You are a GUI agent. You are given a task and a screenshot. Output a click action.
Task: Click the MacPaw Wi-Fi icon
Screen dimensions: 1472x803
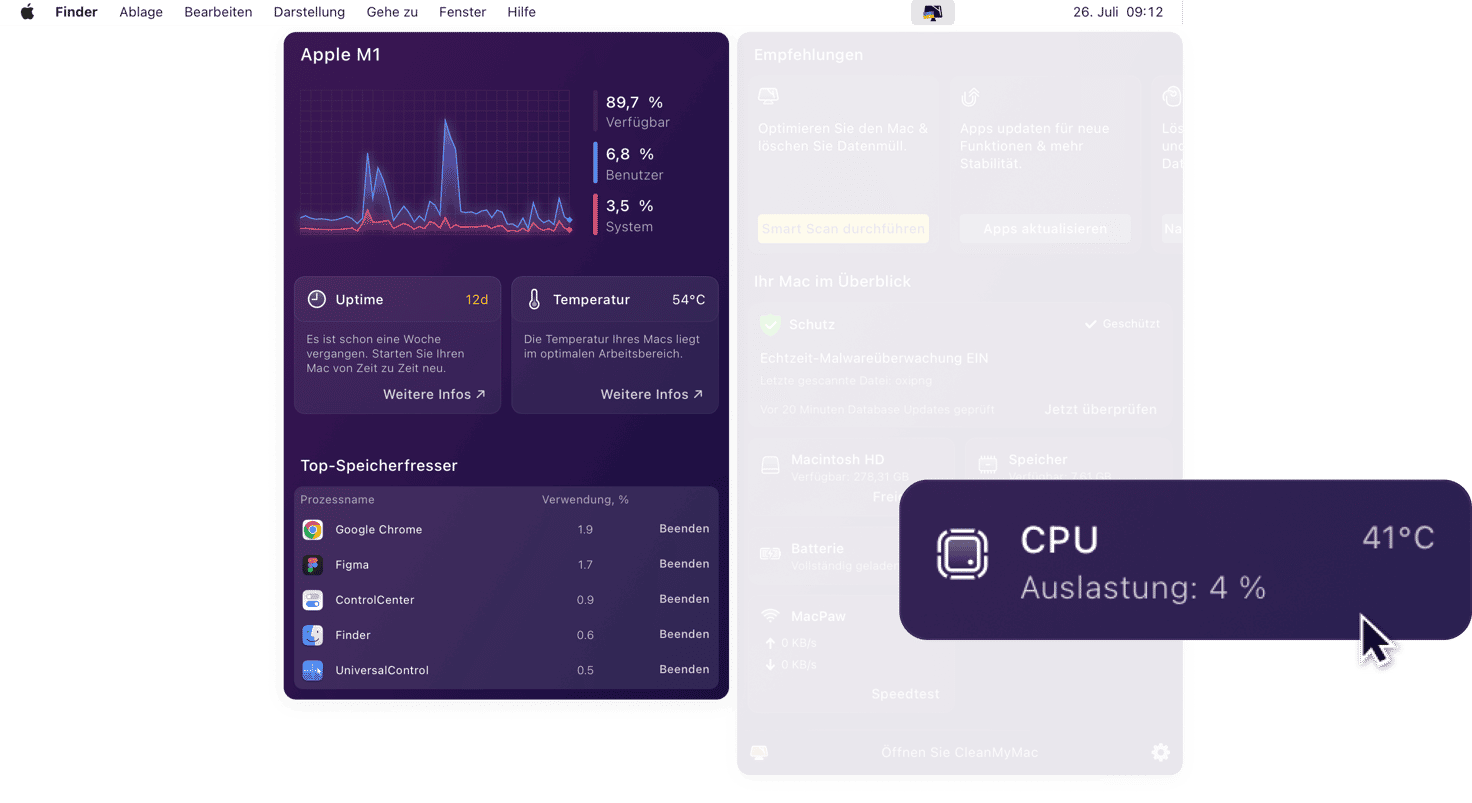(770, 616)
